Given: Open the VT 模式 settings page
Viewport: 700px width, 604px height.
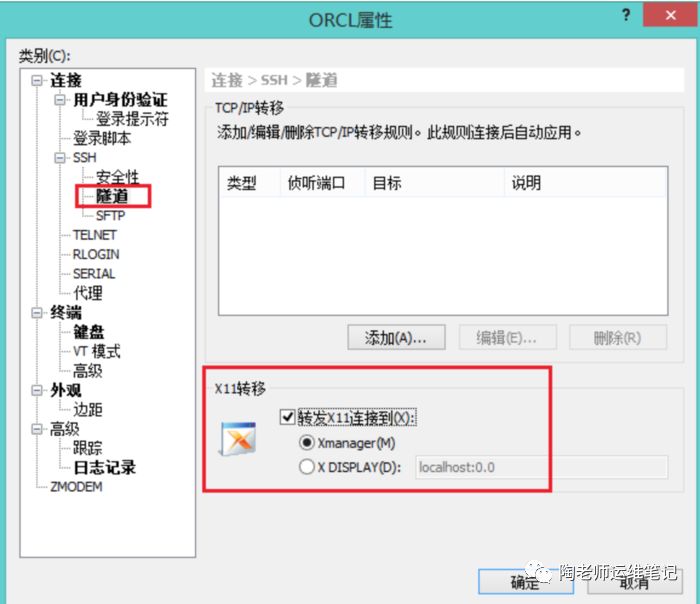Looking at the screenshot, I should point(97,351).
